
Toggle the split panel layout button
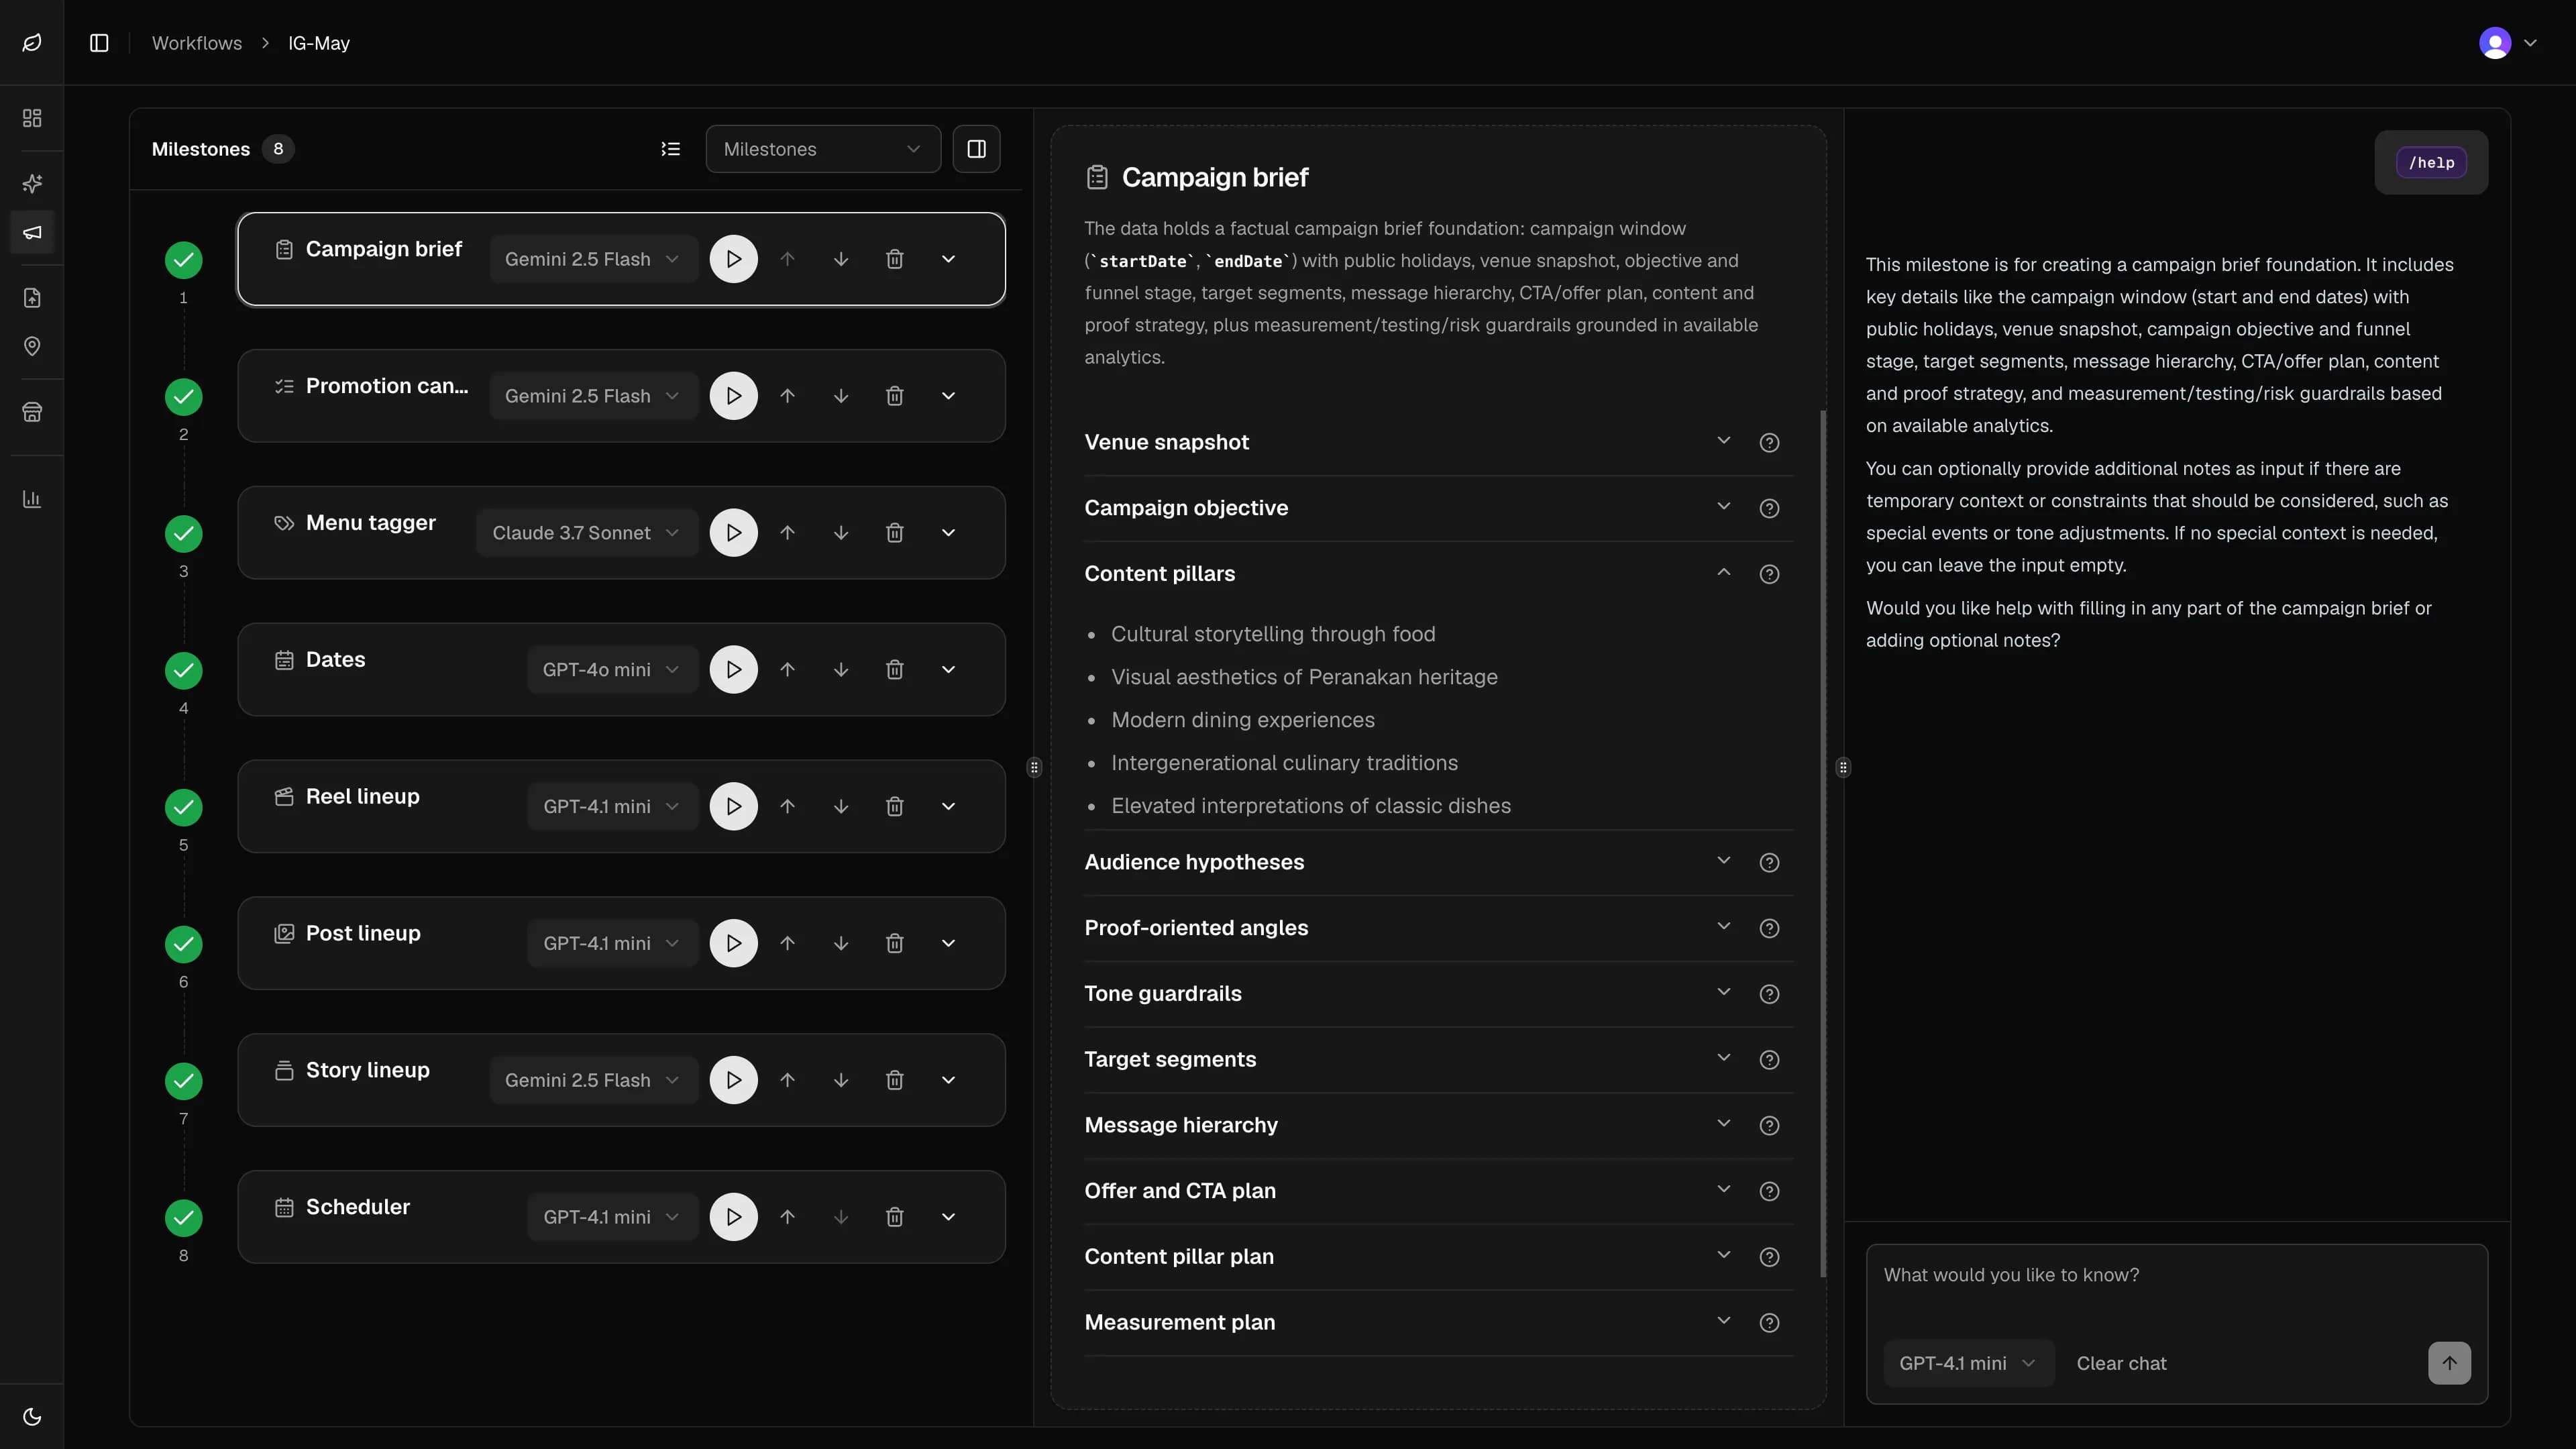click(x=977, y=149)
